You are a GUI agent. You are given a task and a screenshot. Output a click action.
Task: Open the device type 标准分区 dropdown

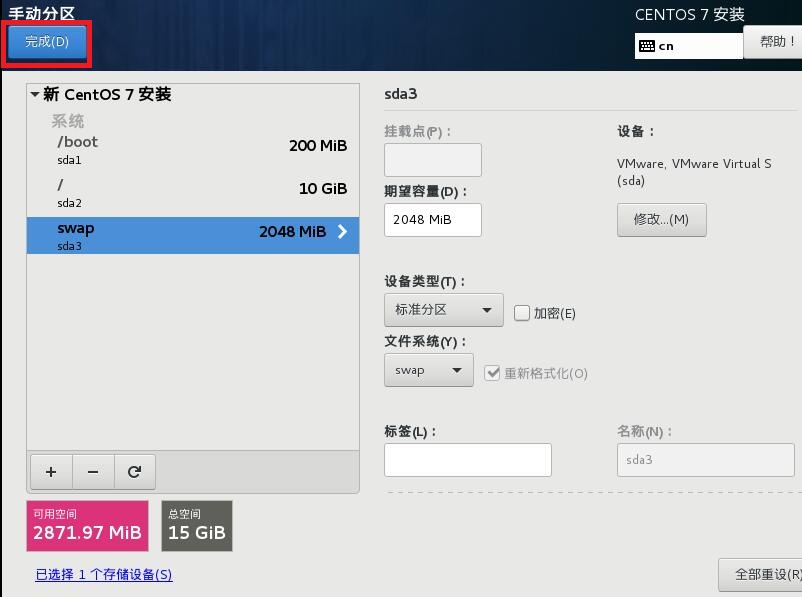[443, 310]
